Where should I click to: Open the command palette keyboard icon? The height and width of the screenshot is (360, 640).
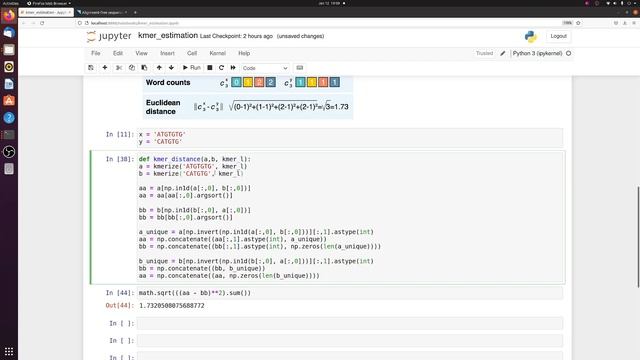tap(300, 68)
